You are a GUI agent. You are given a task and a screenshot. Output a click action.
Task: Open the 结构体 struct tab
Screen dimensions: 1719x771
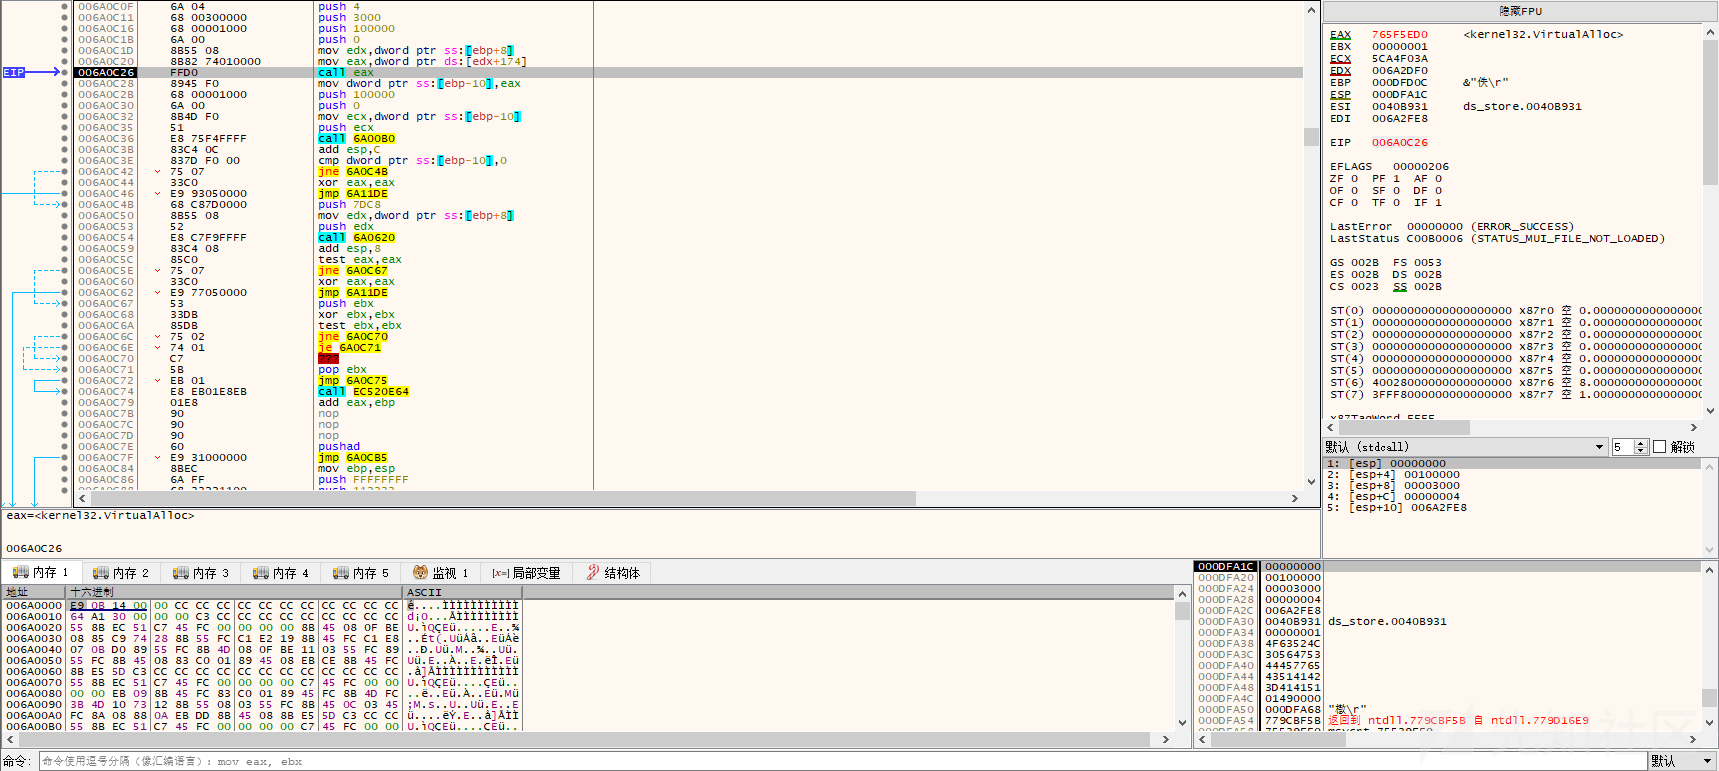tap(613, 573)
